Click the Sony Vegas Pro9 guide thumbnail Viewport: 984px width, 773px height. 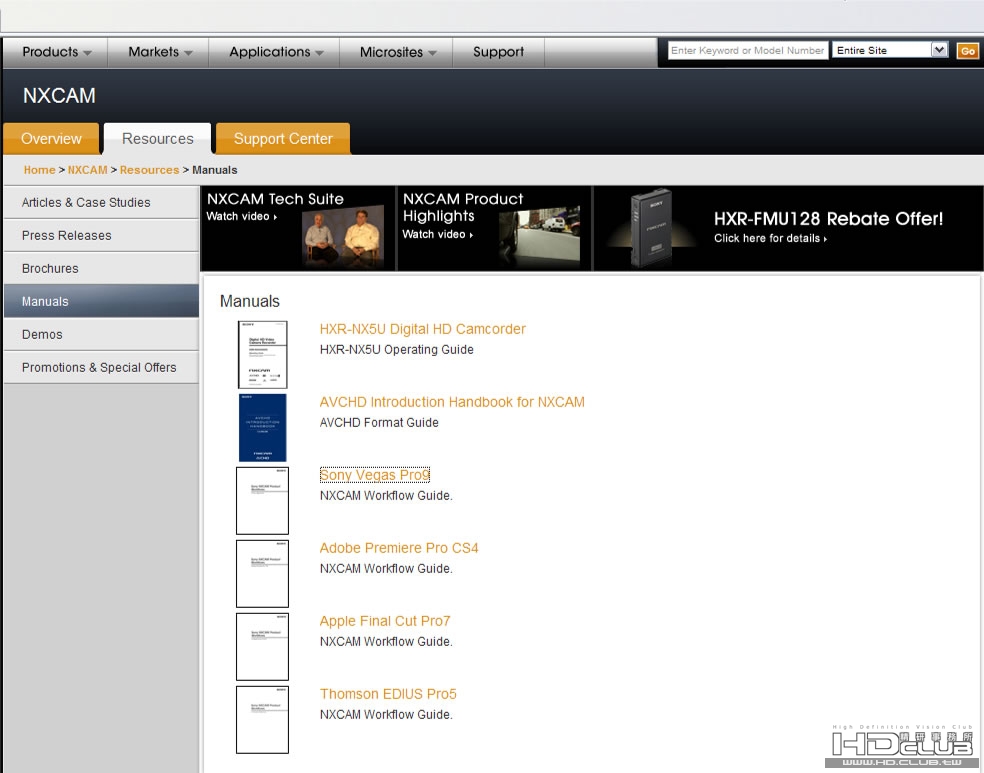[262, 501]
